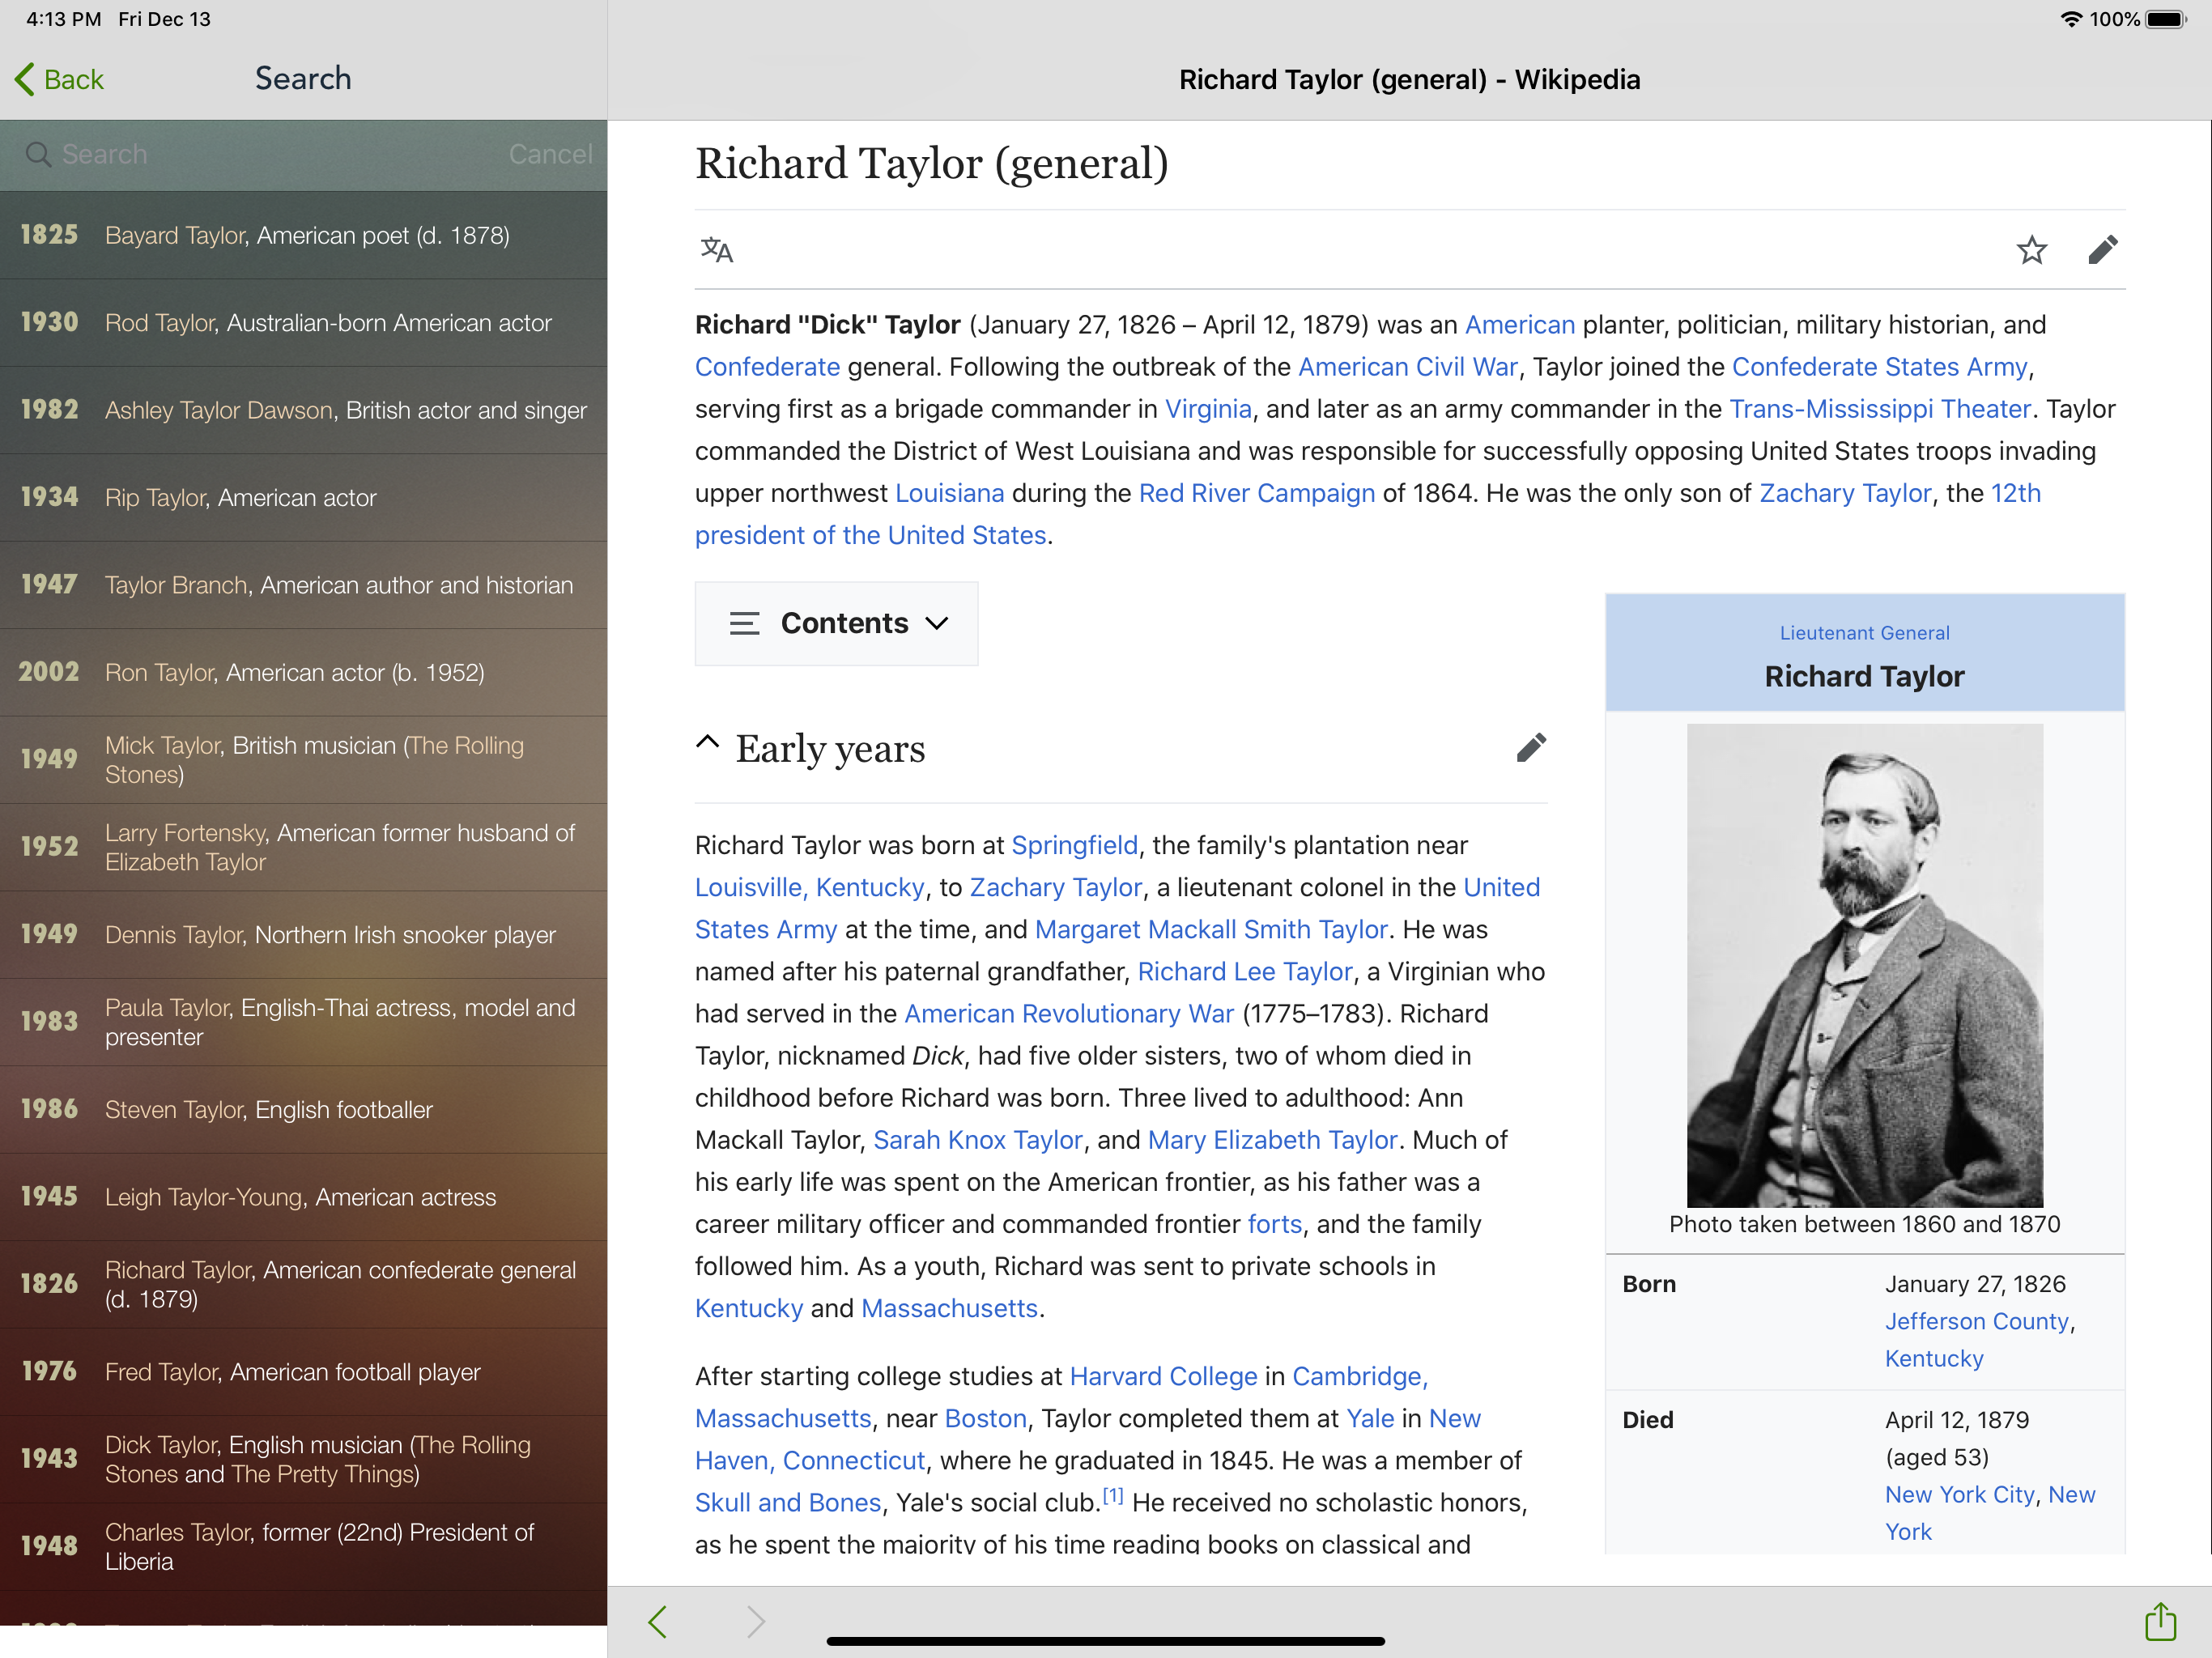Open the Virginia link in intro
The width and height of the screenshot is (2212, 1658).
point(1208,409)
